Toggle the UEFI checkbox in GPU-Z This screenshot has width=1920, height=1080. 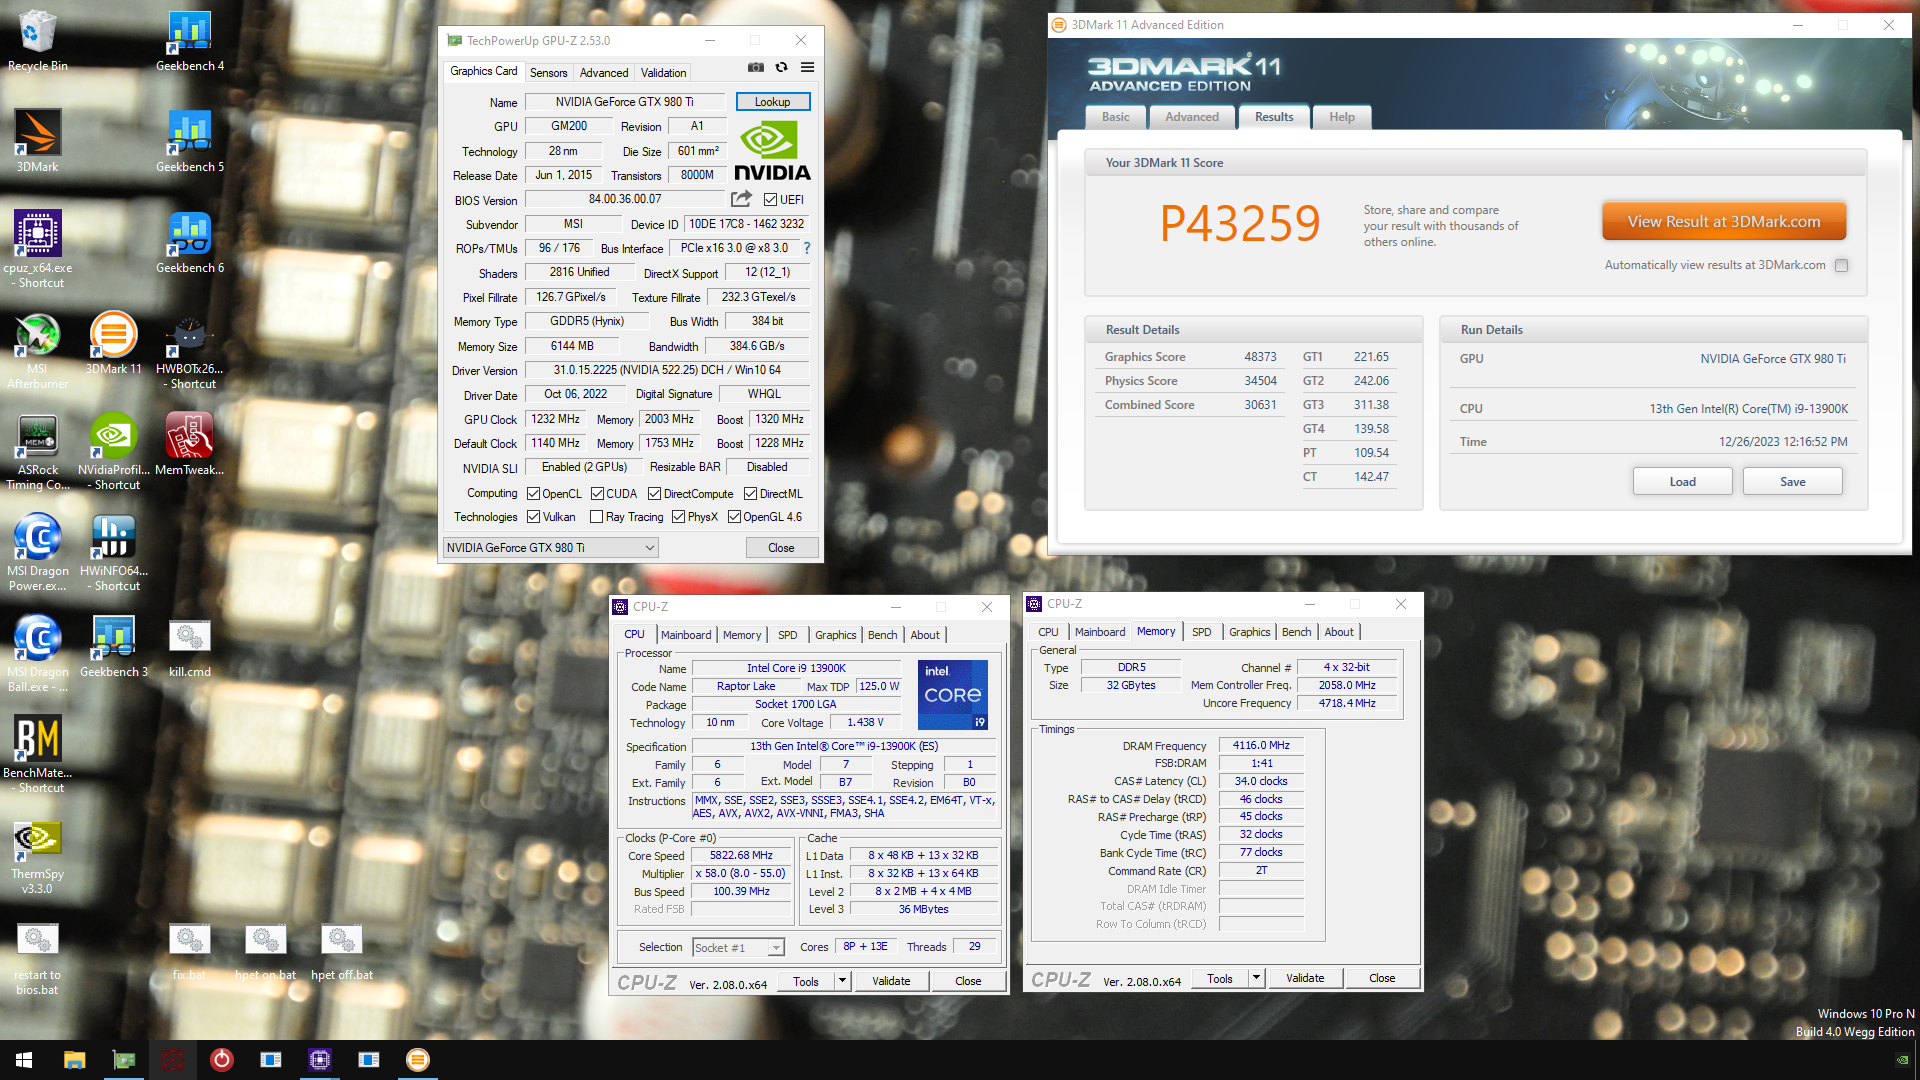pos(770,200)
